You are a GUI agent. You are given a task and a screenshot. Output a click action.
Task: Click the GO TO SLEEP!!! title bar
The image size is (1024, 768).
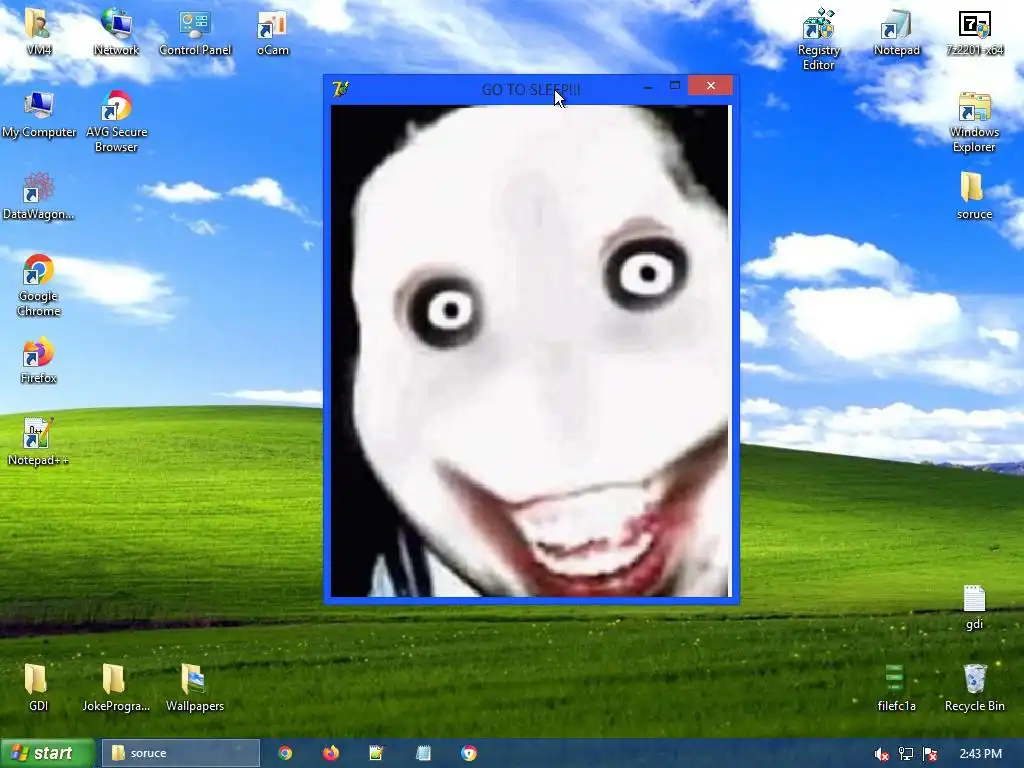[x=530, y=89]
